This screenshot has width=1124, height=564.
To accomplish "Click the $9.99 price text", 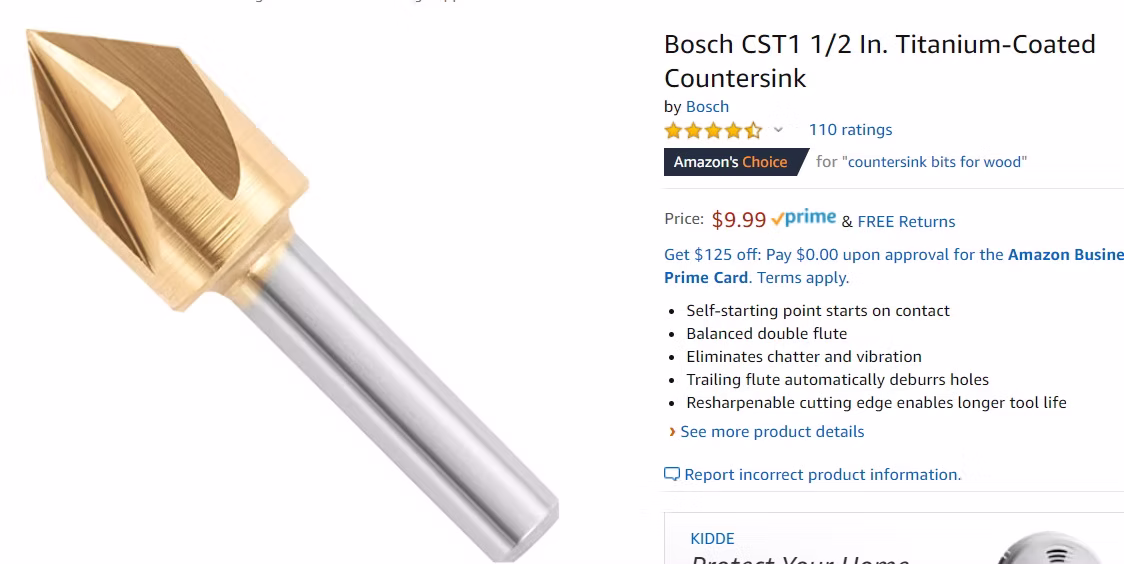I will pyautogui.click(x=739, y=220).
